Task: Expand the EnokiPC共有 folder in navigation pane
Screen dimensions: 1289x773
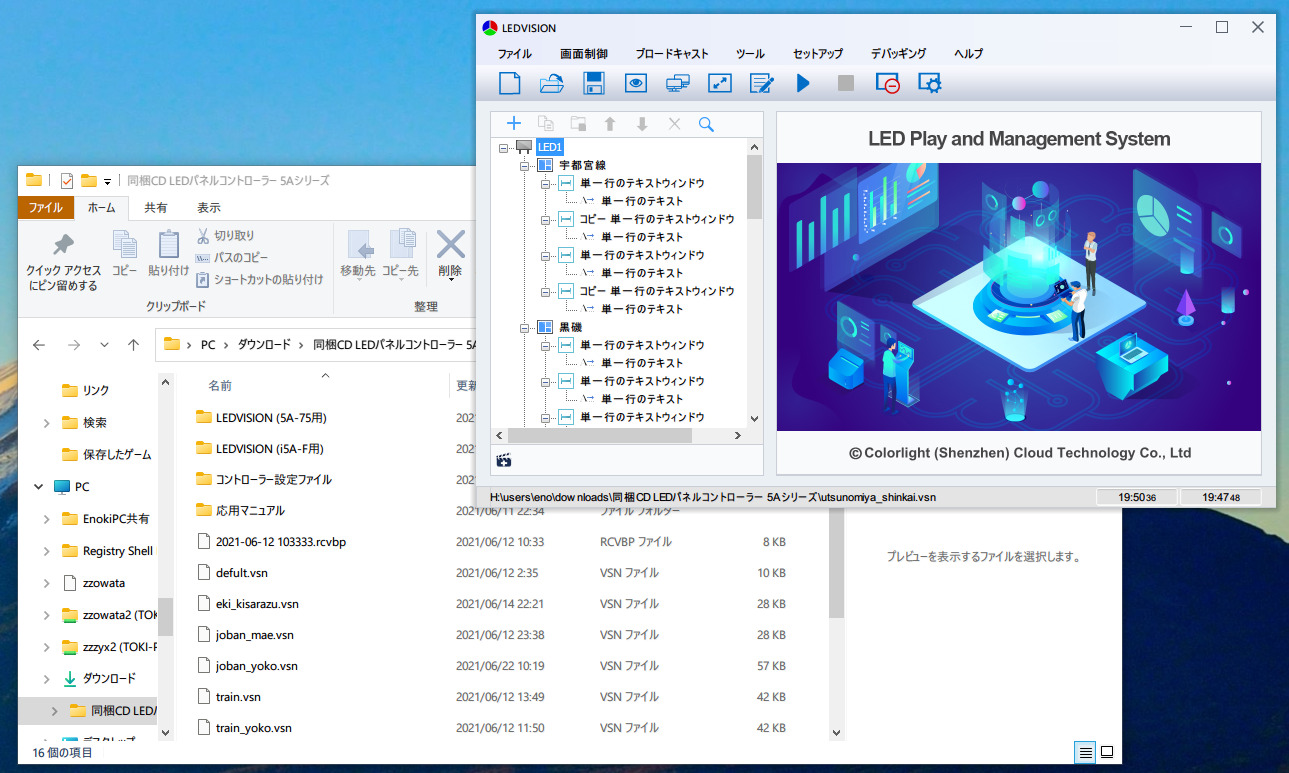Action: 47,519
